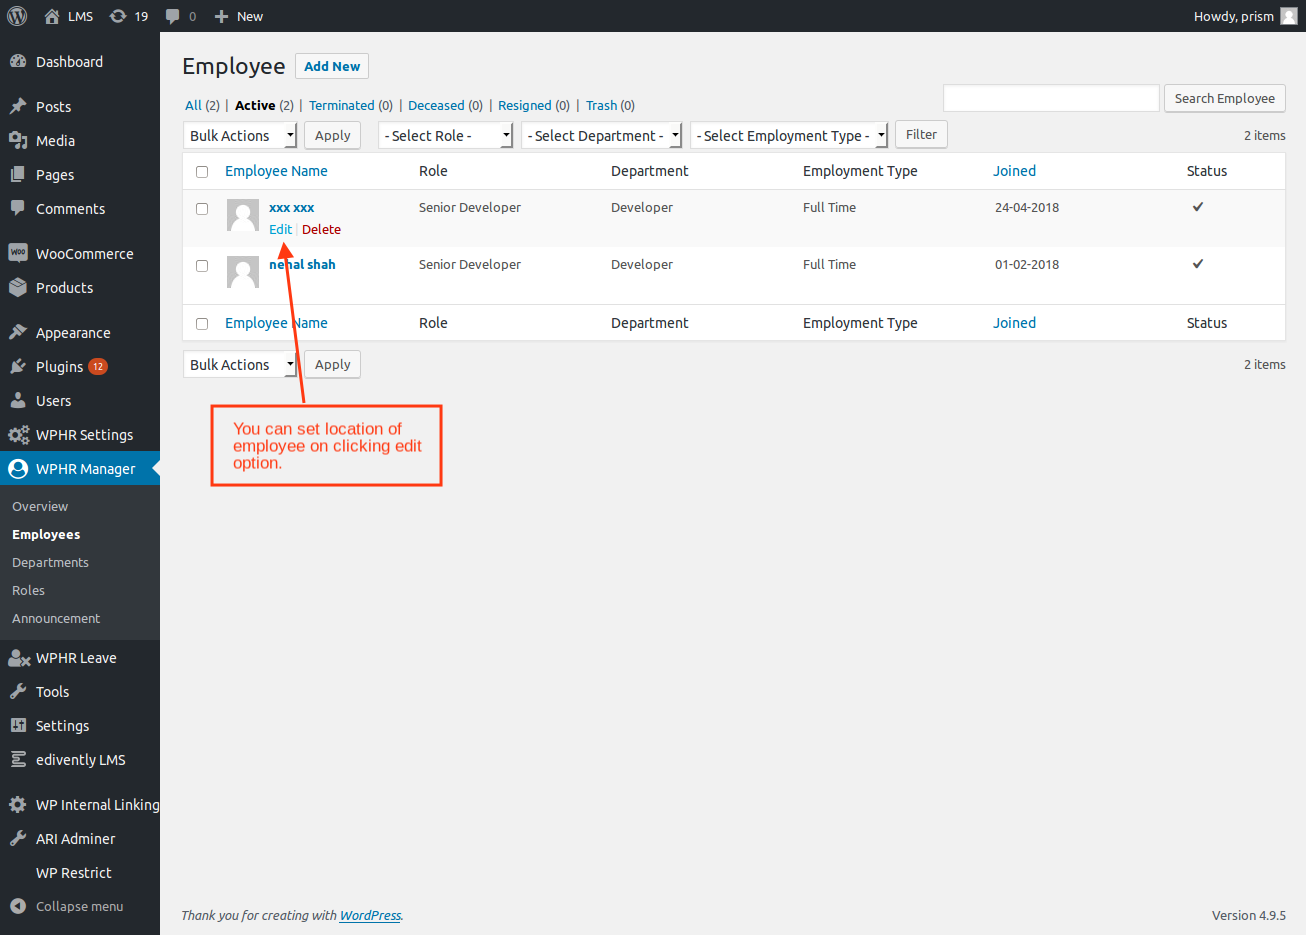Open the WordPress link in footer
1306x935 pixels.
pyautogui.click(x=370, y=915)
